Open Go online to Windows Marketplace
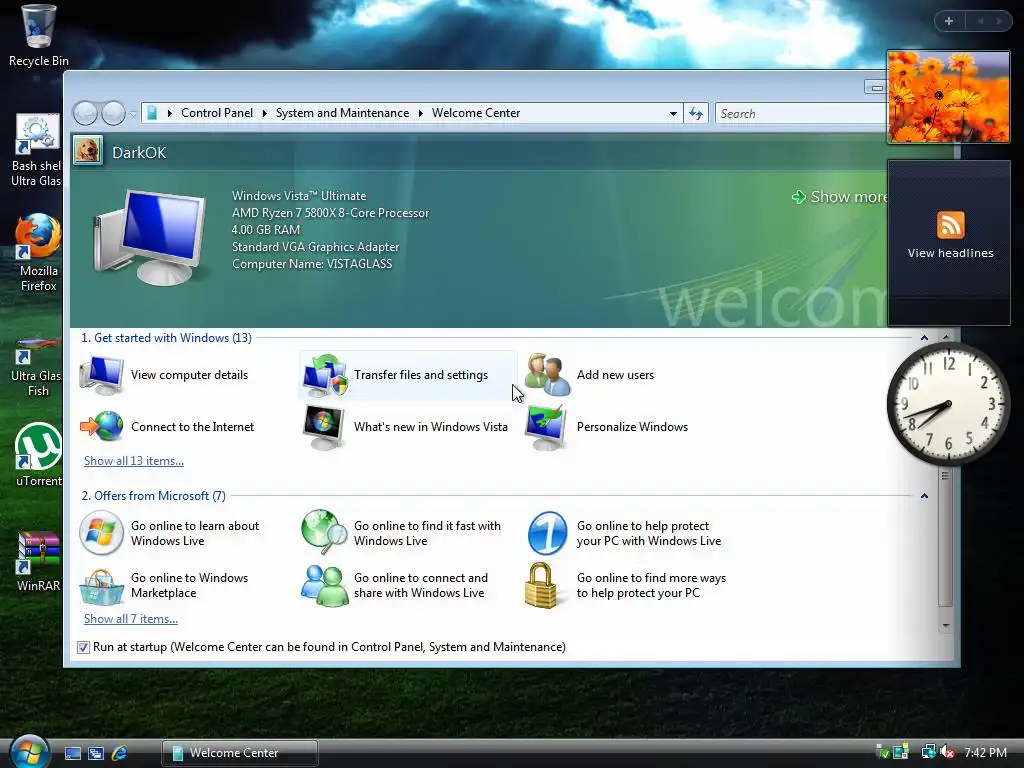The height and width of the screenshot is (768, 1024). tap(165, 585)
